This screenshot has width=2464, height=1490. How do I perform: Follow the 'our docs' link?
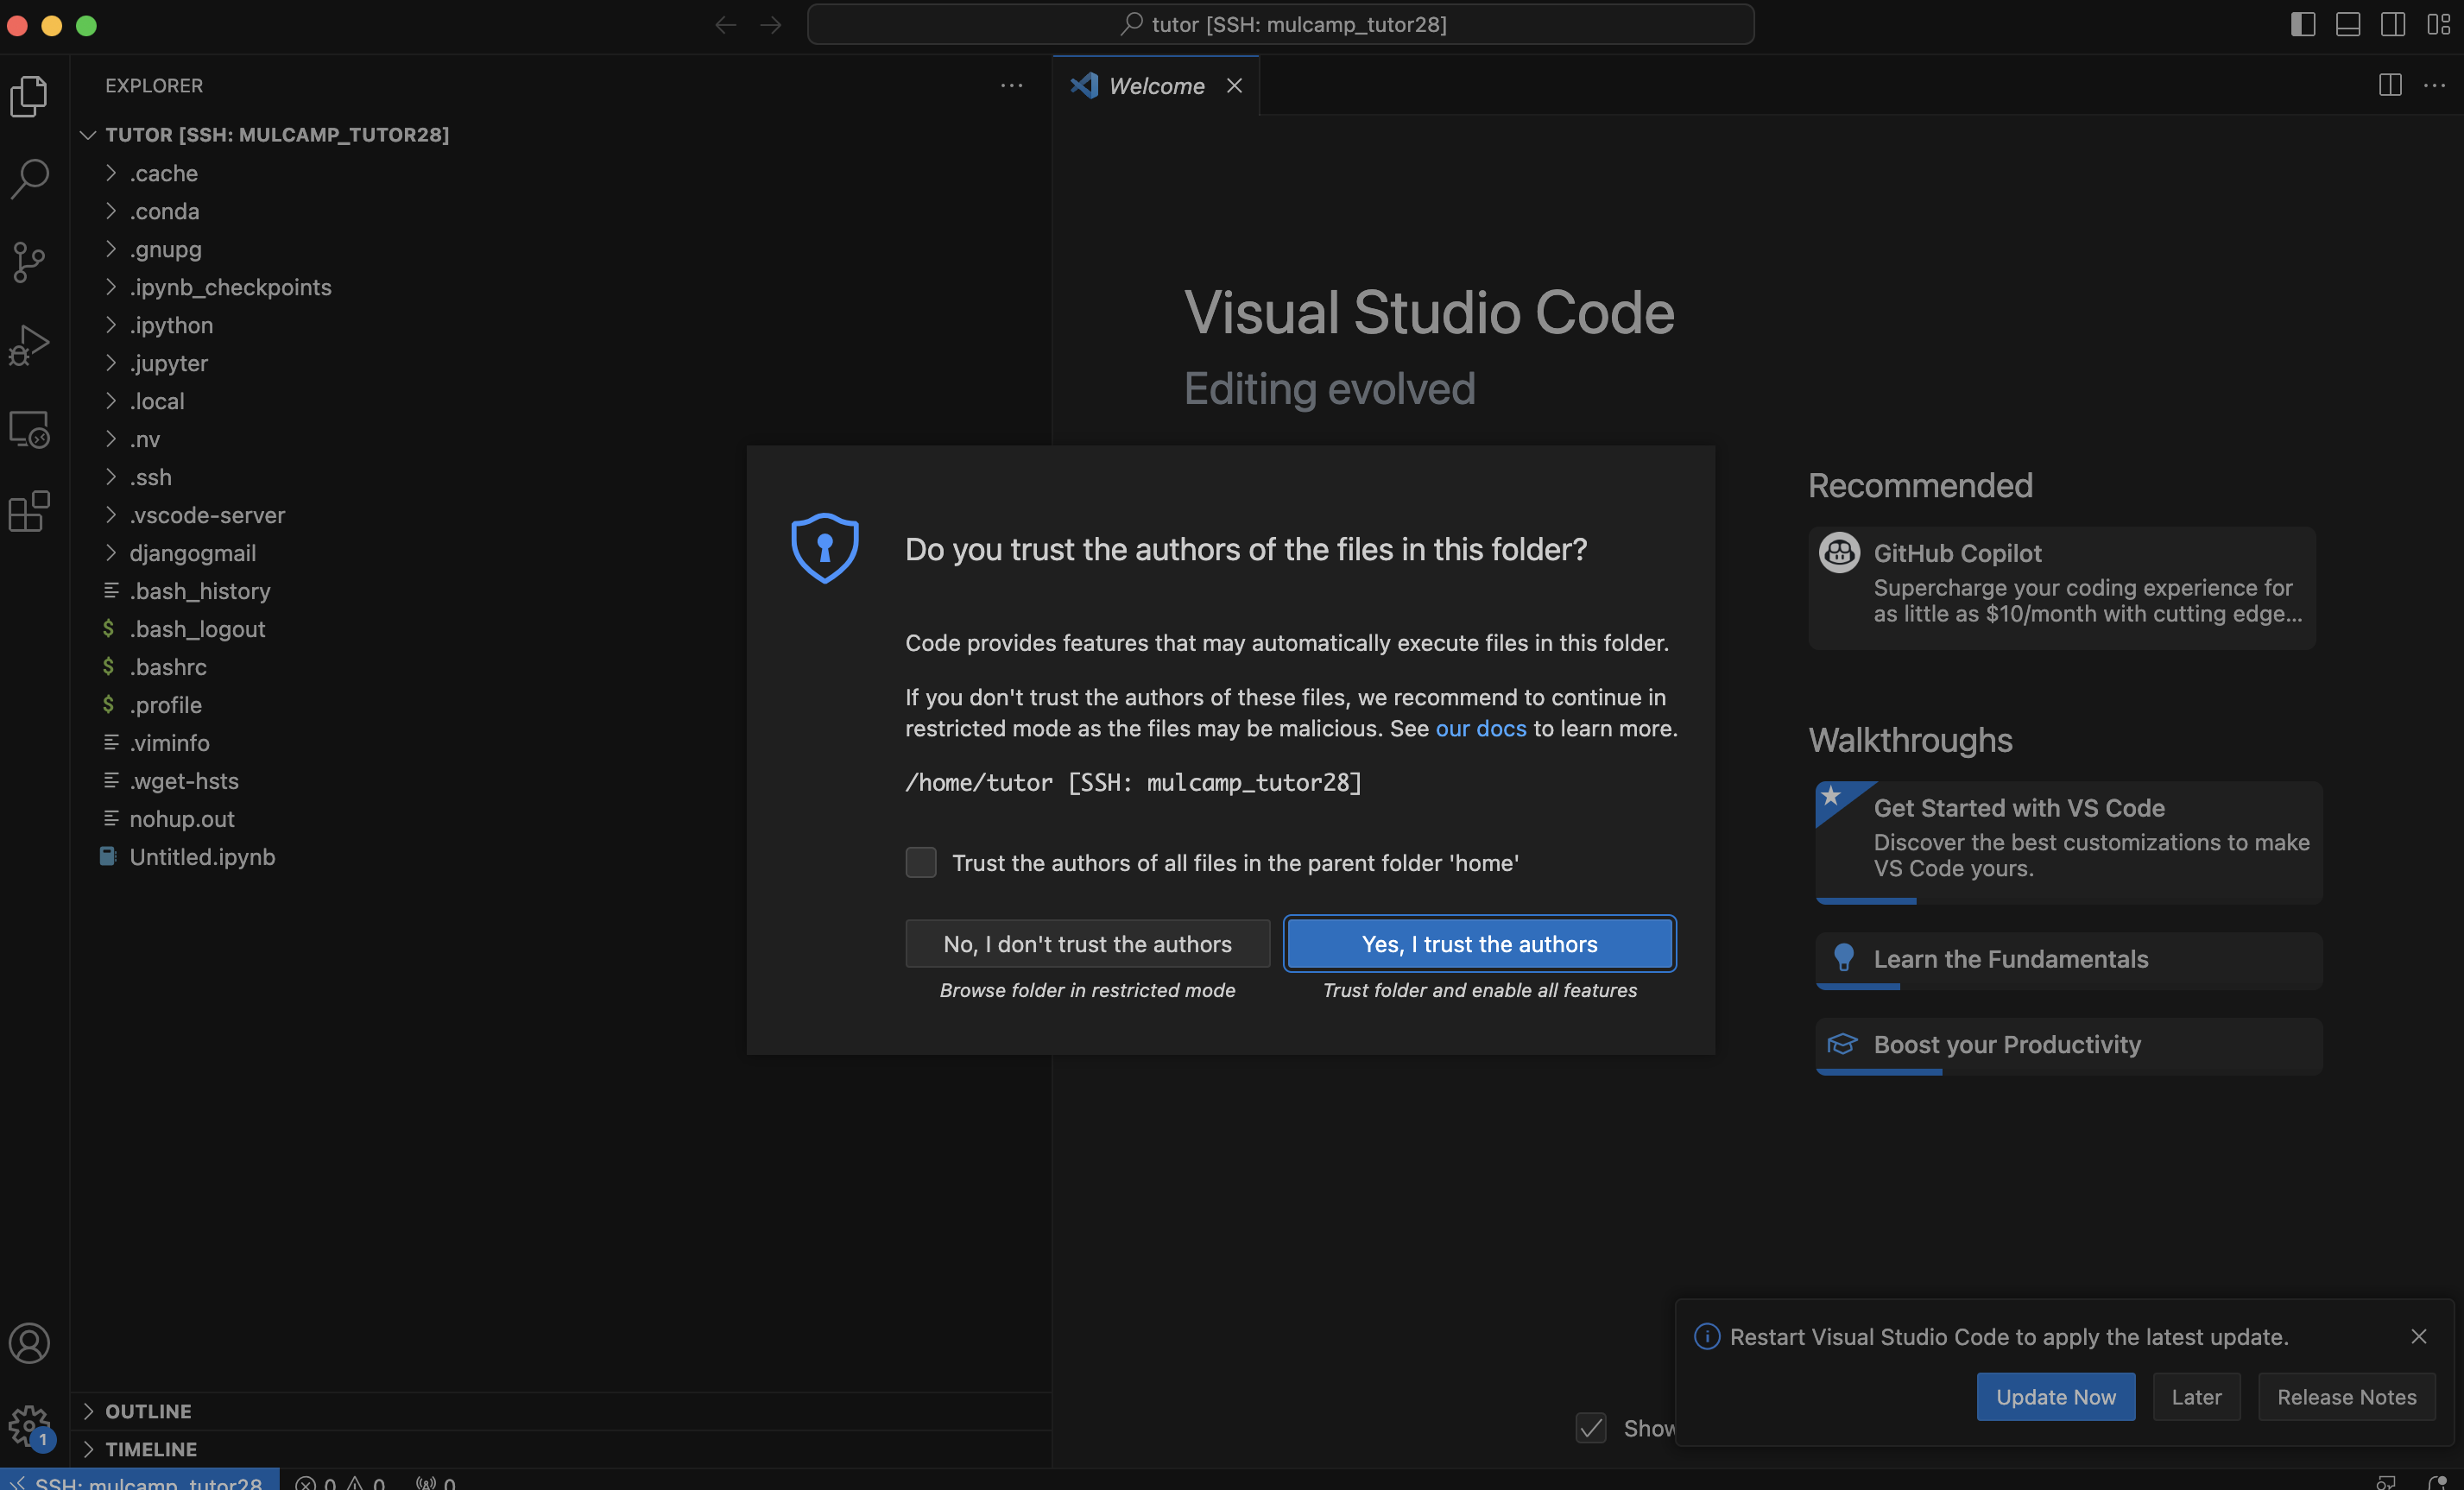click(x=1481, y=728)
